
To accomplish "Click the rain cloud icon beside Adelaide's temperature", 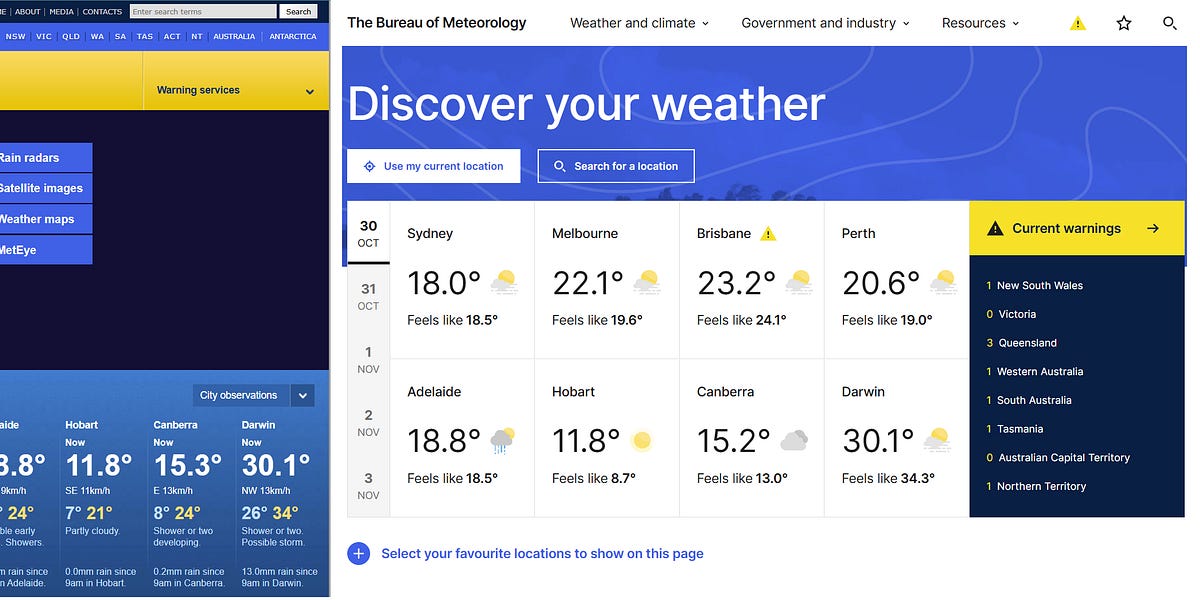I will tap(500, 440).
